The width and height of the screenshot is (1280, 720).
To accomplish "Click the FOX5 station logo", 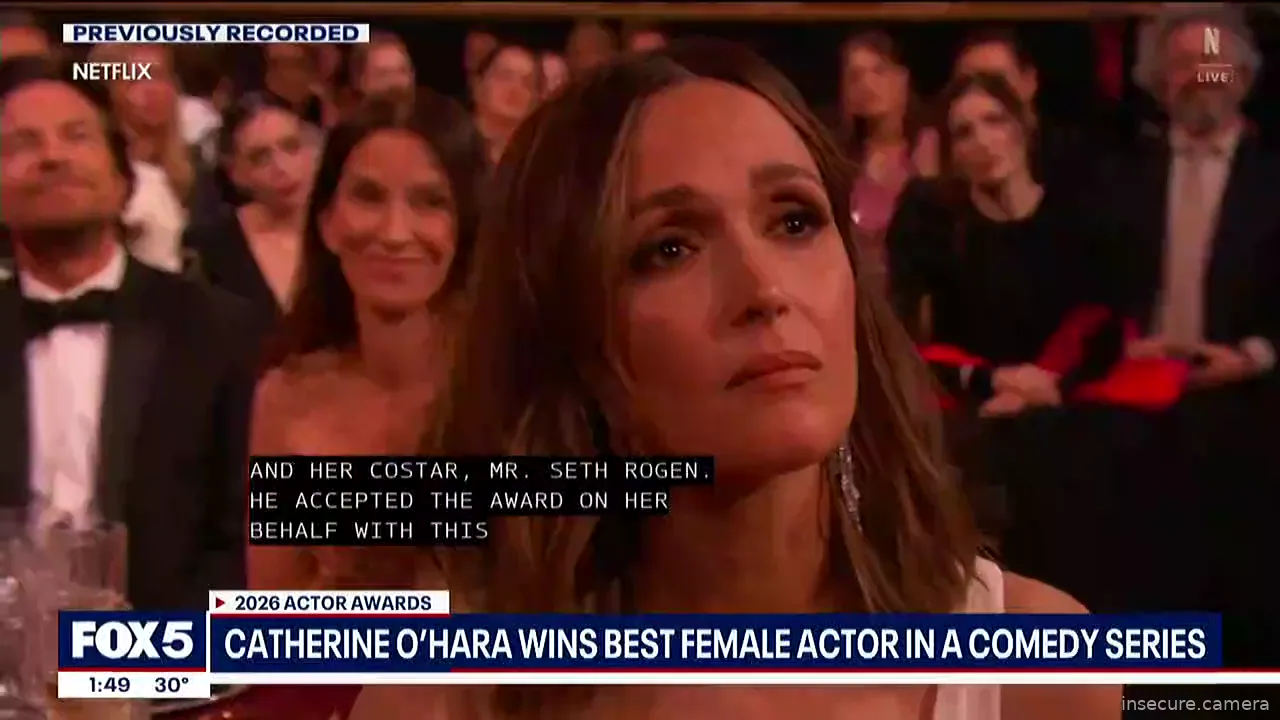I will point(132,641).
